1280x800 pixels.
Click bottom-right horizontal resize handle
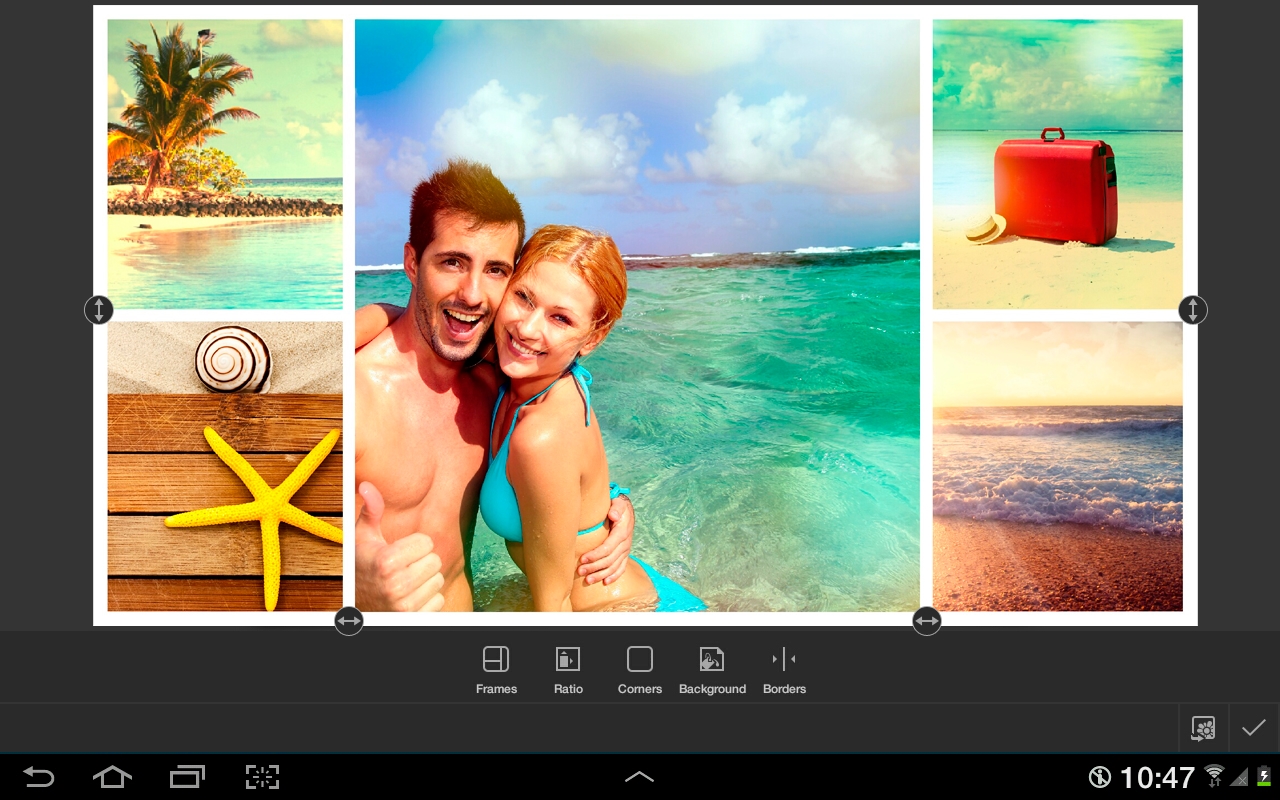[927, 621]
